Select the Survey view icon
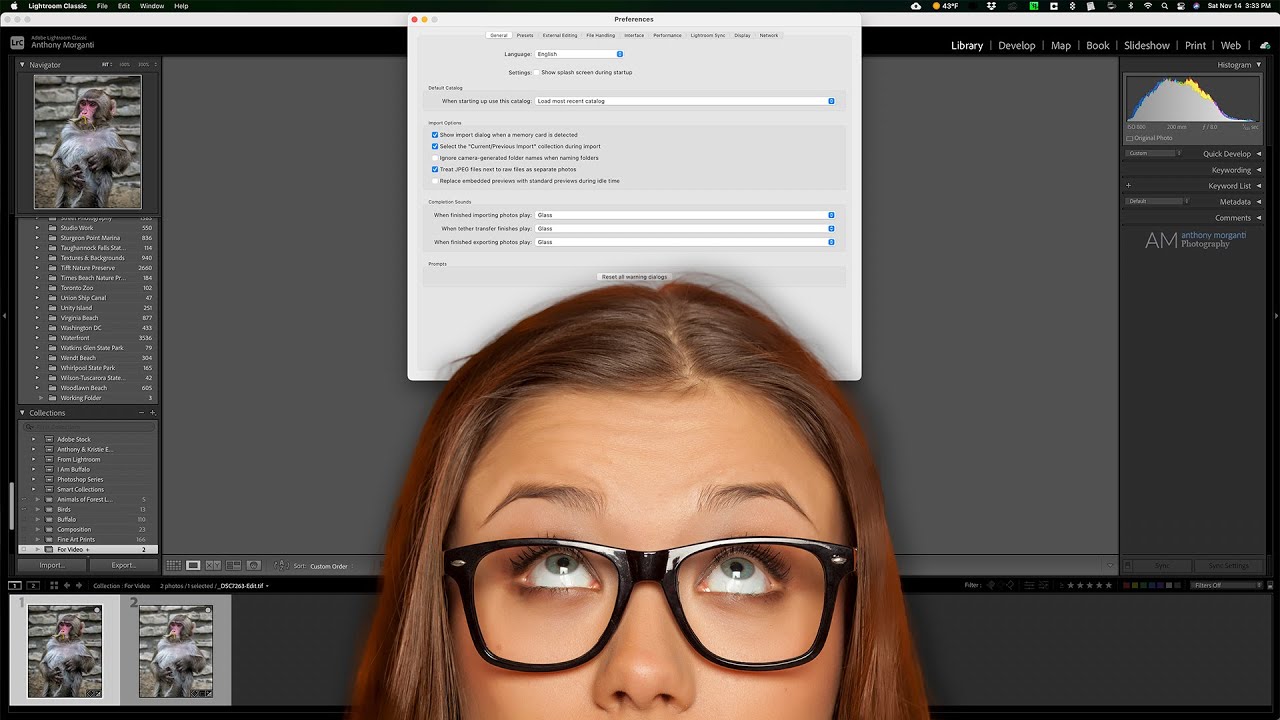 click(x=233, y=566)
